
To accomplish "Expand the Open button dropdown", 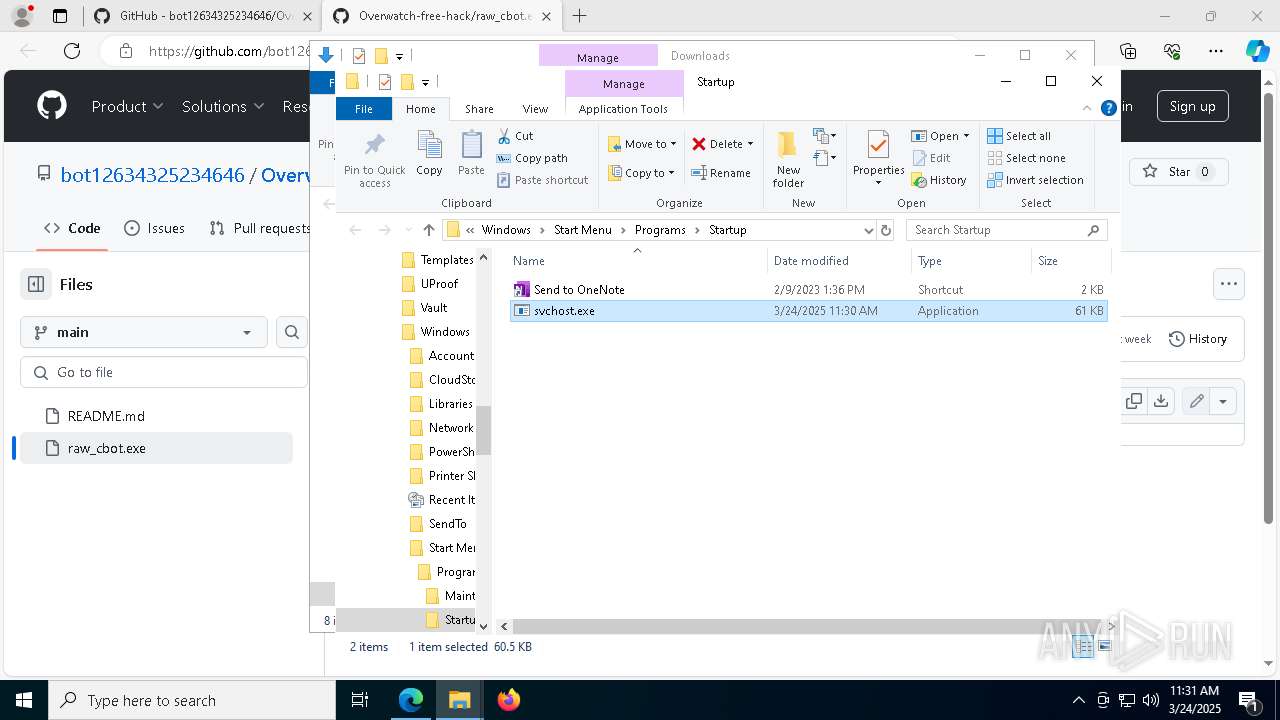I will click(x=966, y=136).
